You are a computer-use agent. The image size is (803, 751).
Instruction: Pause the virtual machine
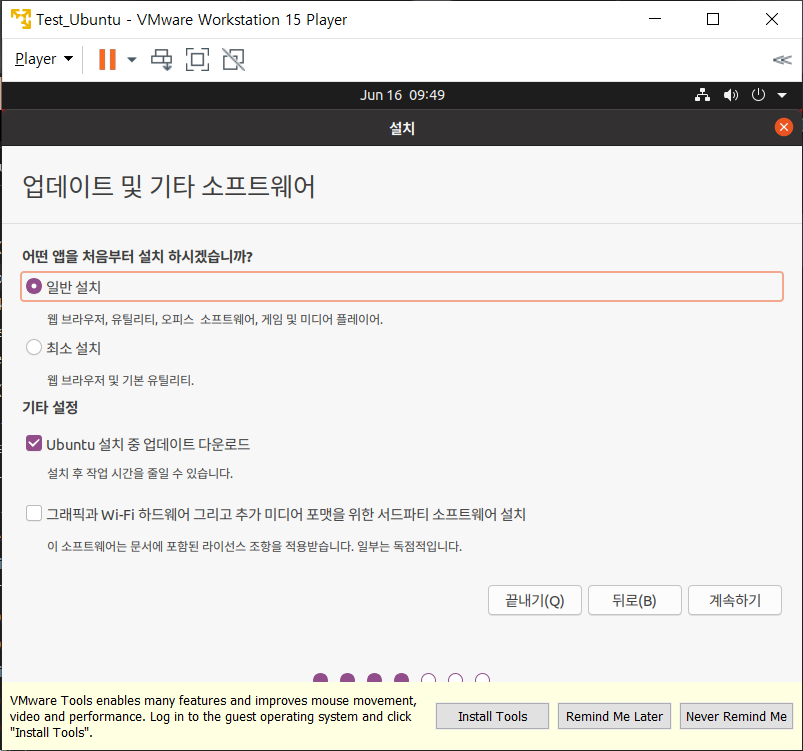pos(107,59)
